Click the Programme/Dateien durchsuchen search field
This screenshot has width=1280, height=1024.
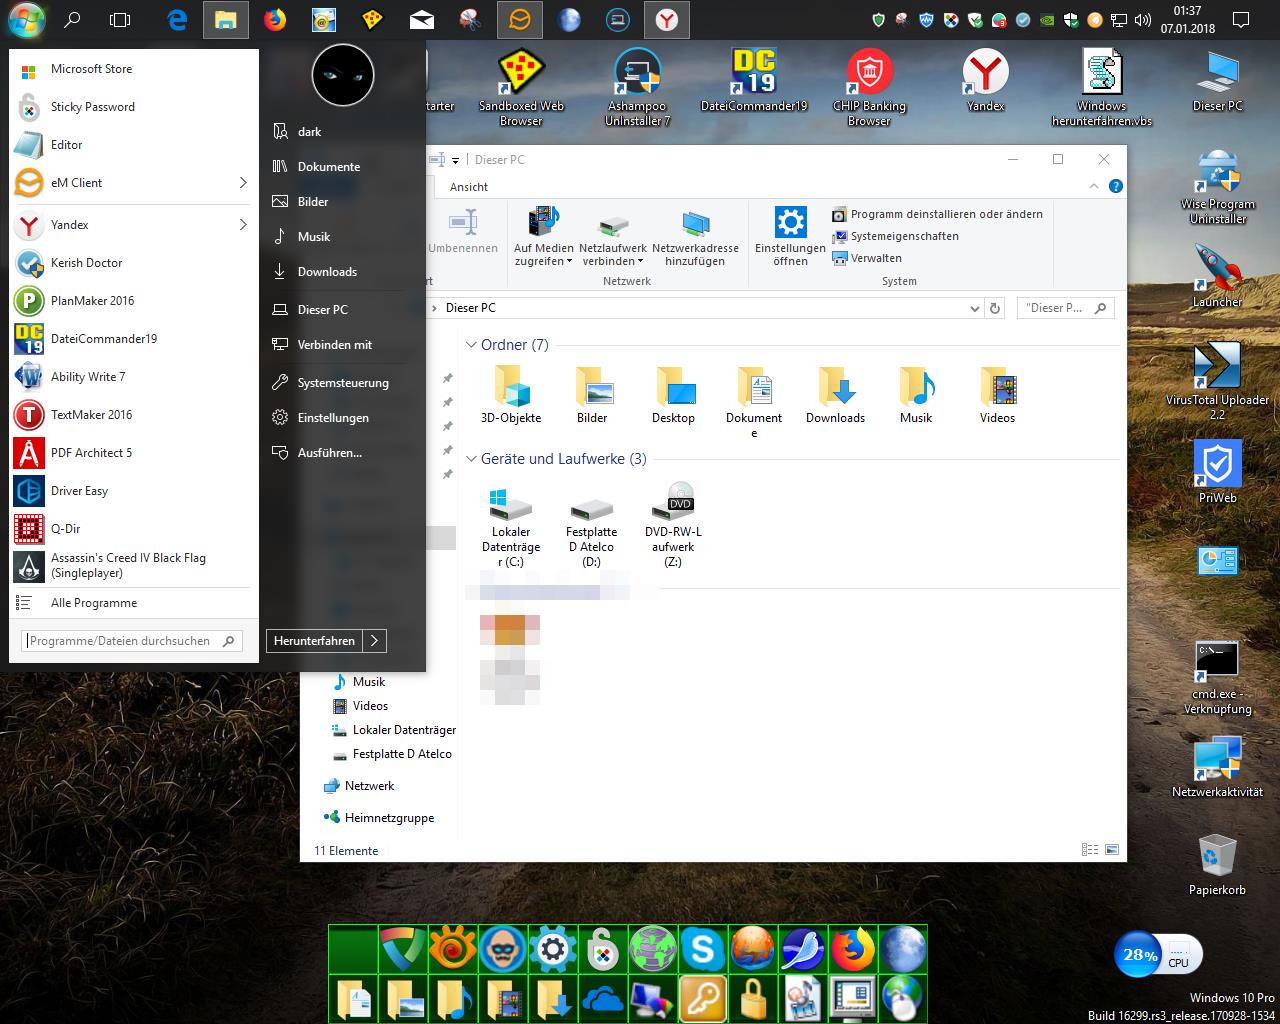[120, 641]
